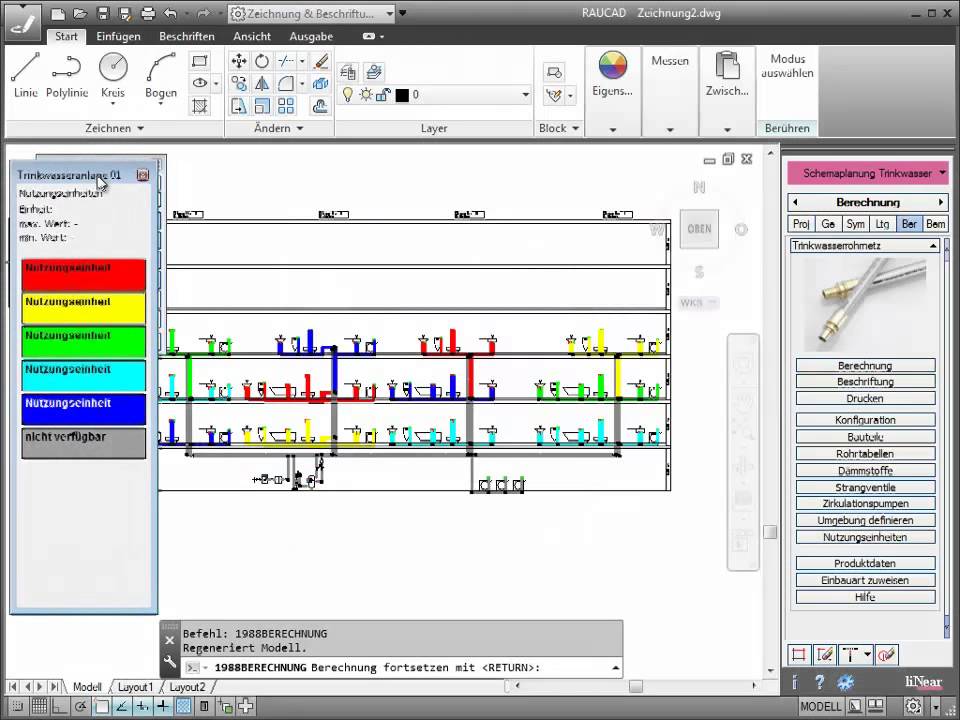Click the command line wrench icon
The image size is (960, 720).
170,662
